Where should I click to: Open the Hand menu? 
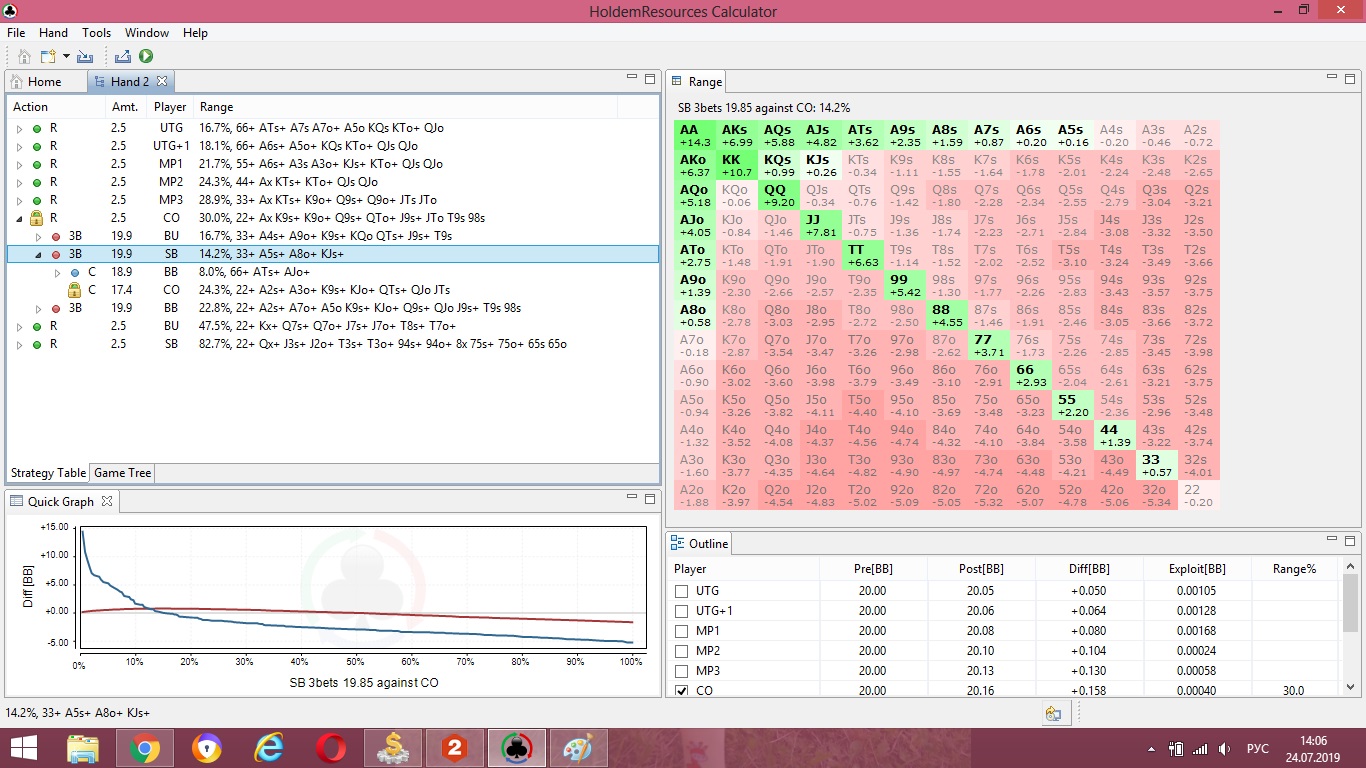(x=53, y=33)
